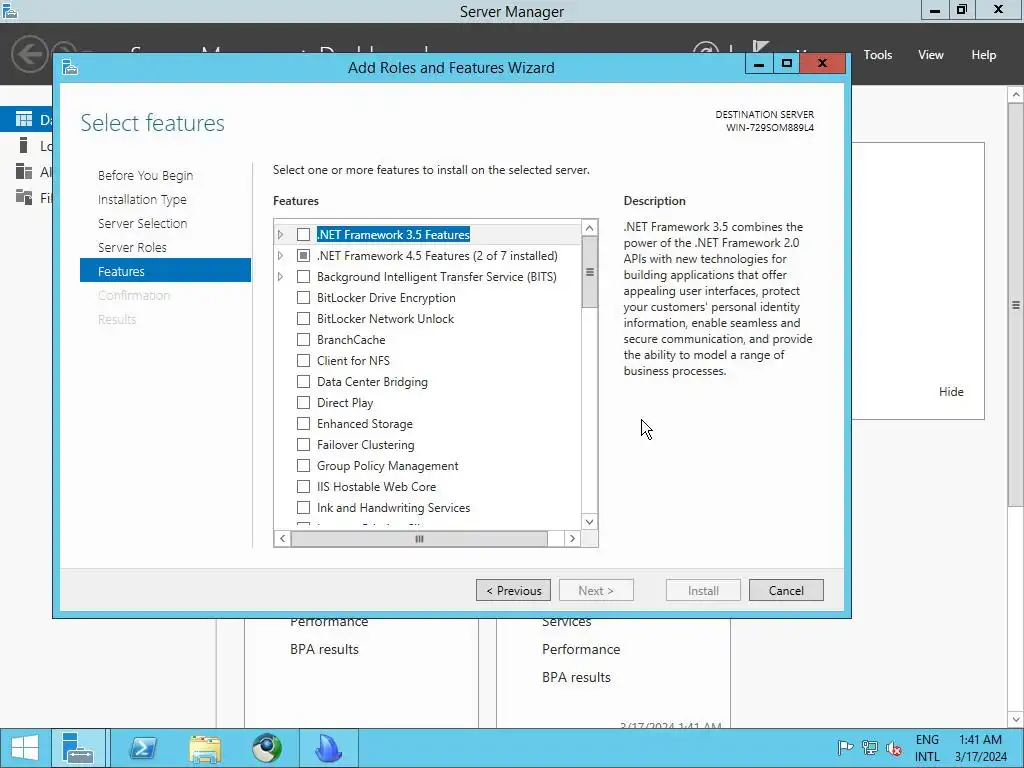Click the Previous button

point(513,590)
